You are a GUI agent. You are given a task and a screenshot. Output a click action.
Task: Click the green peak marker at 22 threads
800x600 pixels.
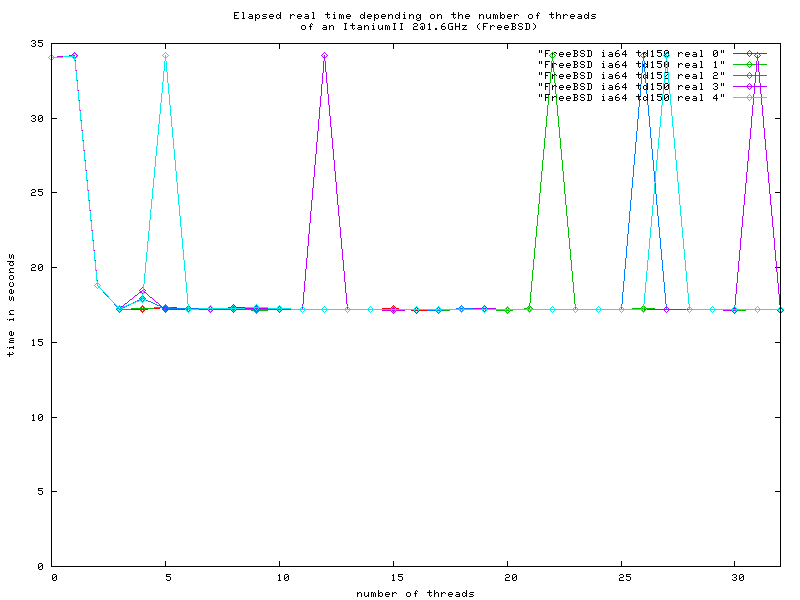552,56
